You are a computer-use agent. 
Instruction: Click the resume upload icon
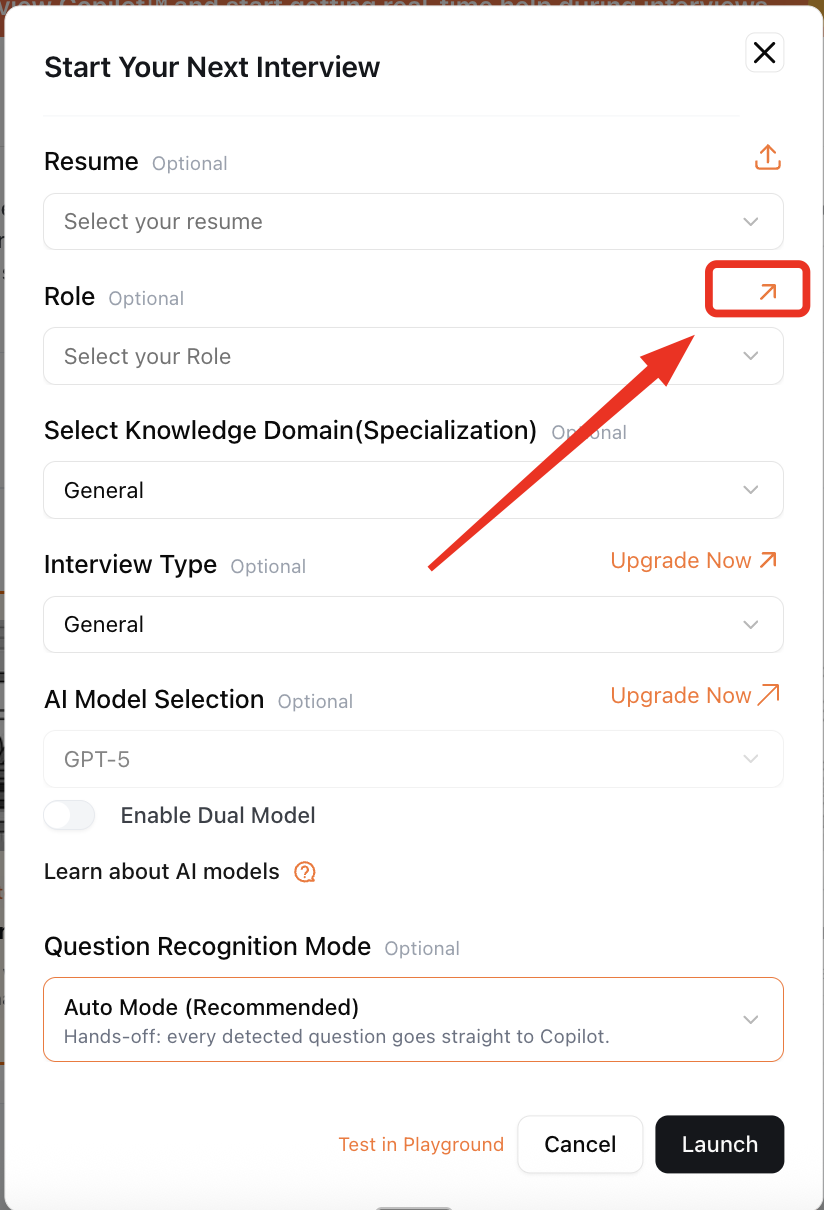click(767, 158)
